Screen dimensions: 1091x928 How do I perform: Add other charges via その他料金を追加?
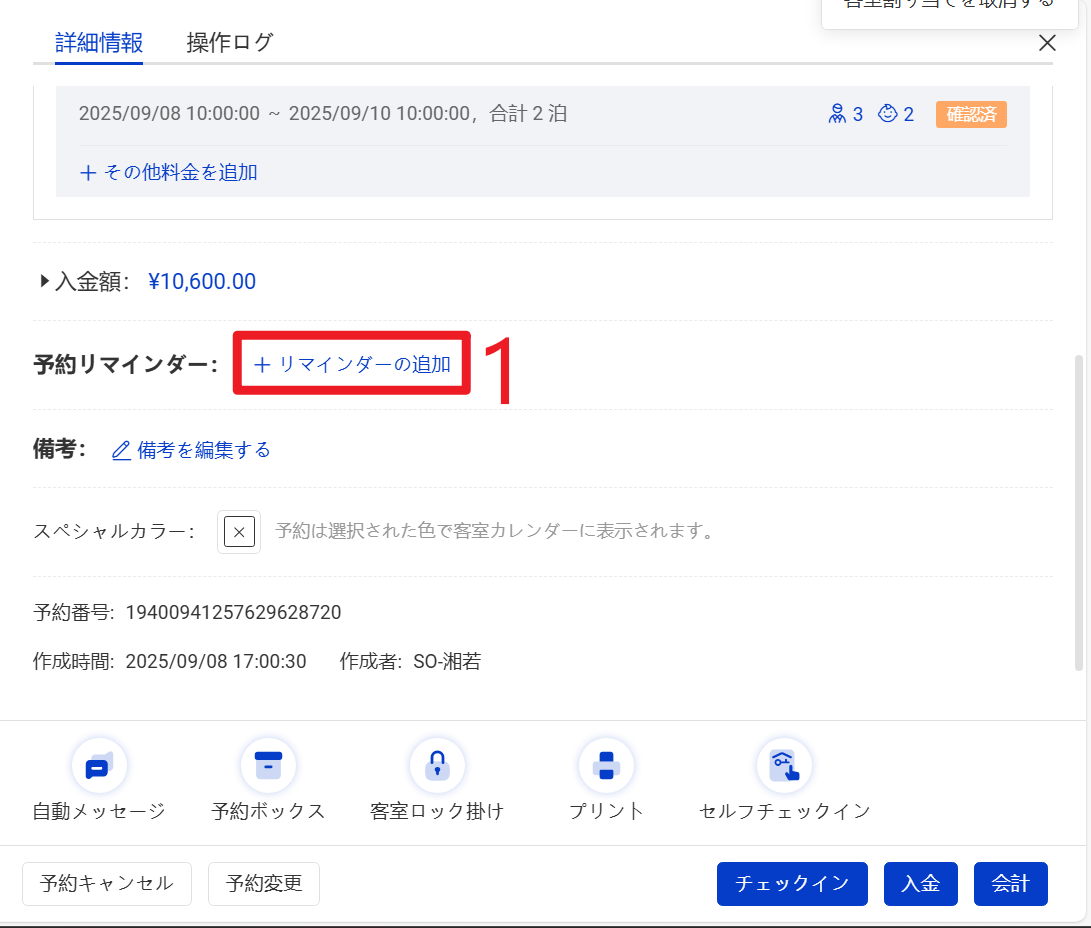[x=168, y=172]
